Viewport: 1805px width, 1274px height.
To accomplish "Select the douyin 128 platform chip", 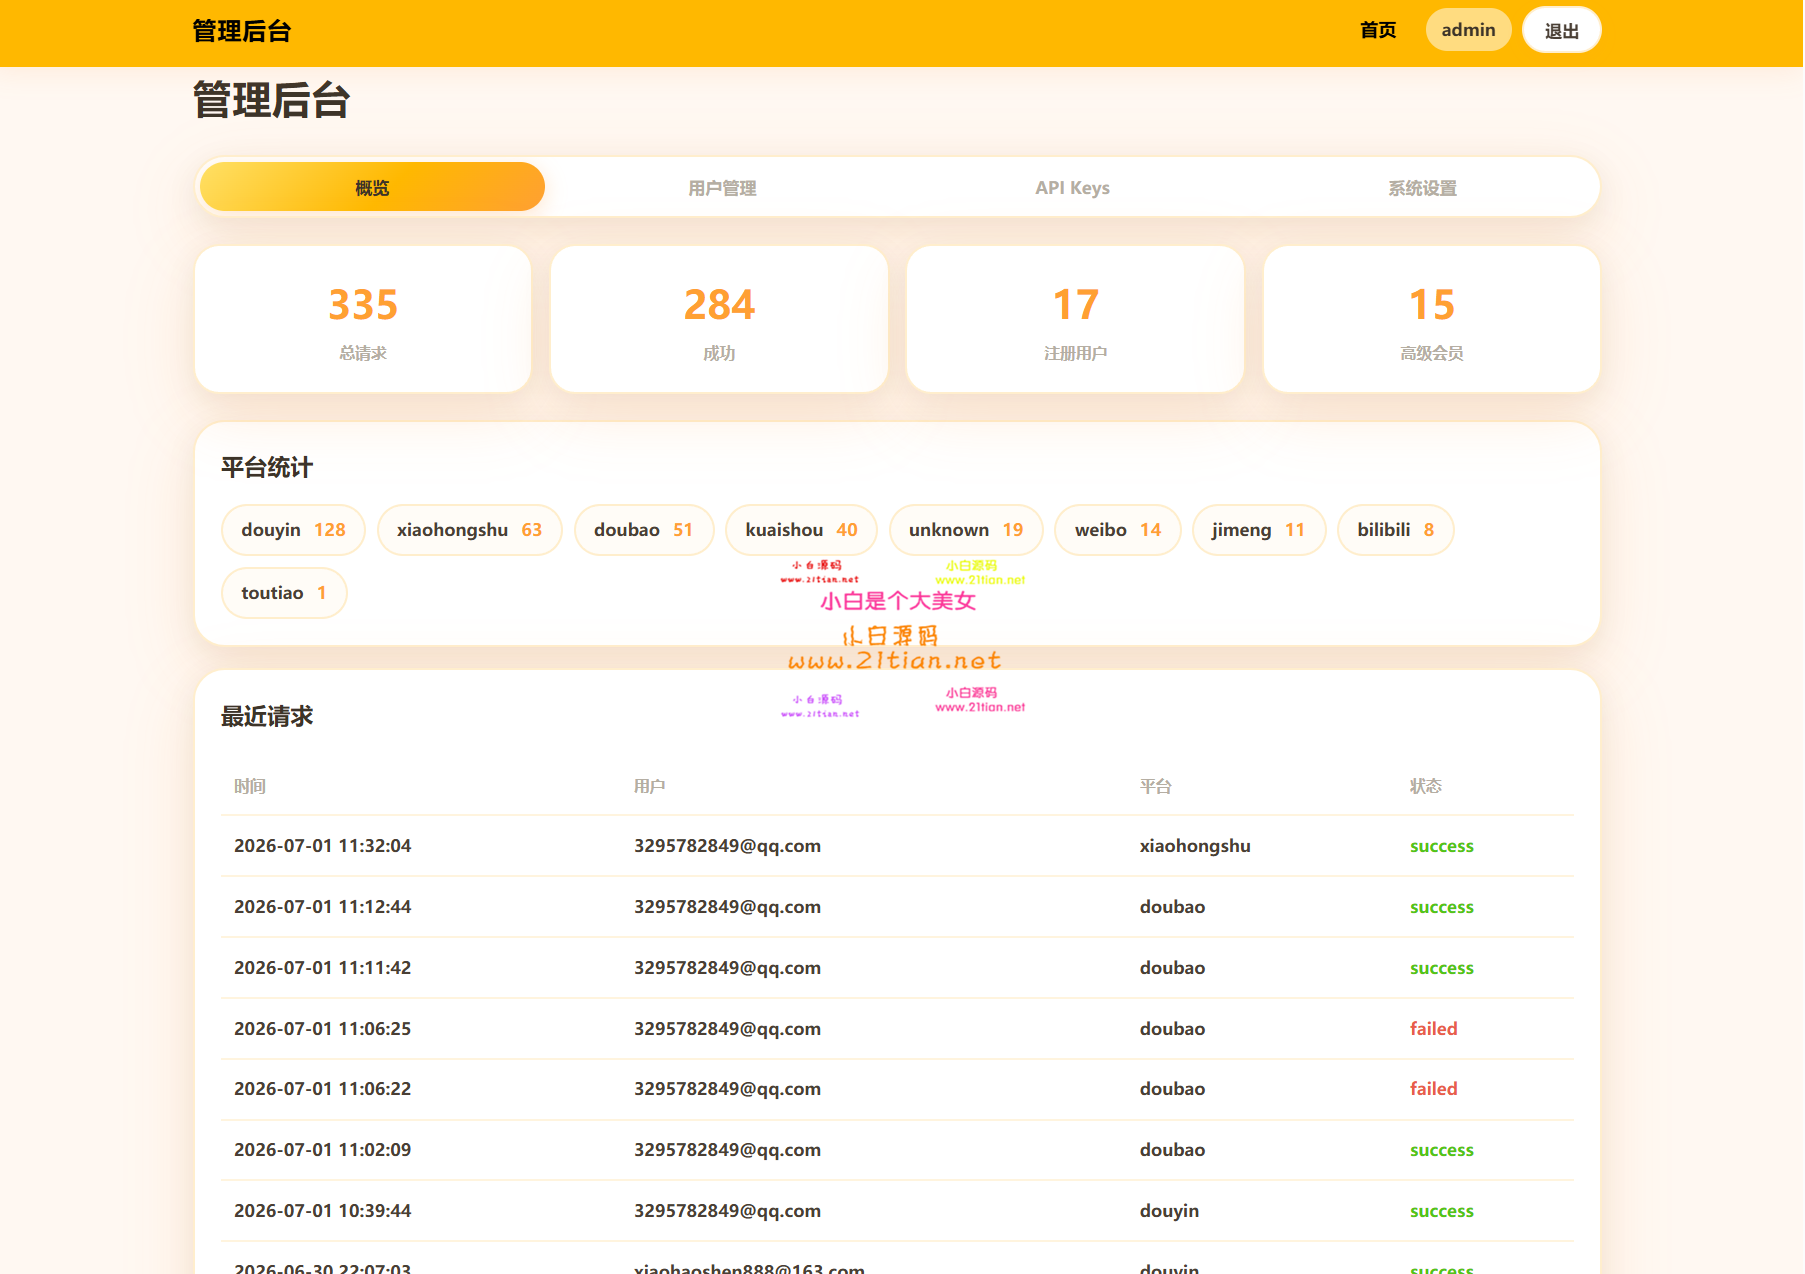I will pos(293,530).
